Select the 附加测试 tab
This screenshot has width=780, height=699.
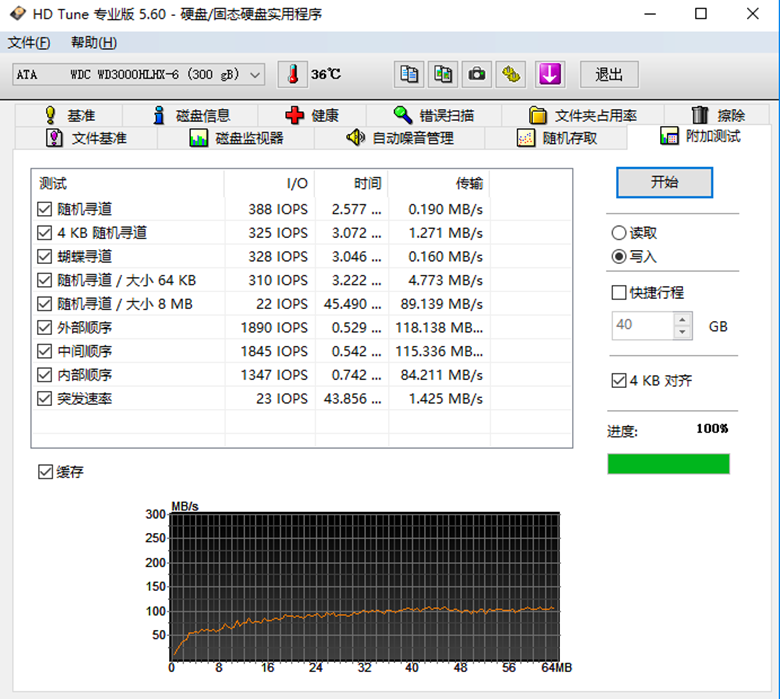[x=700, y=136]
